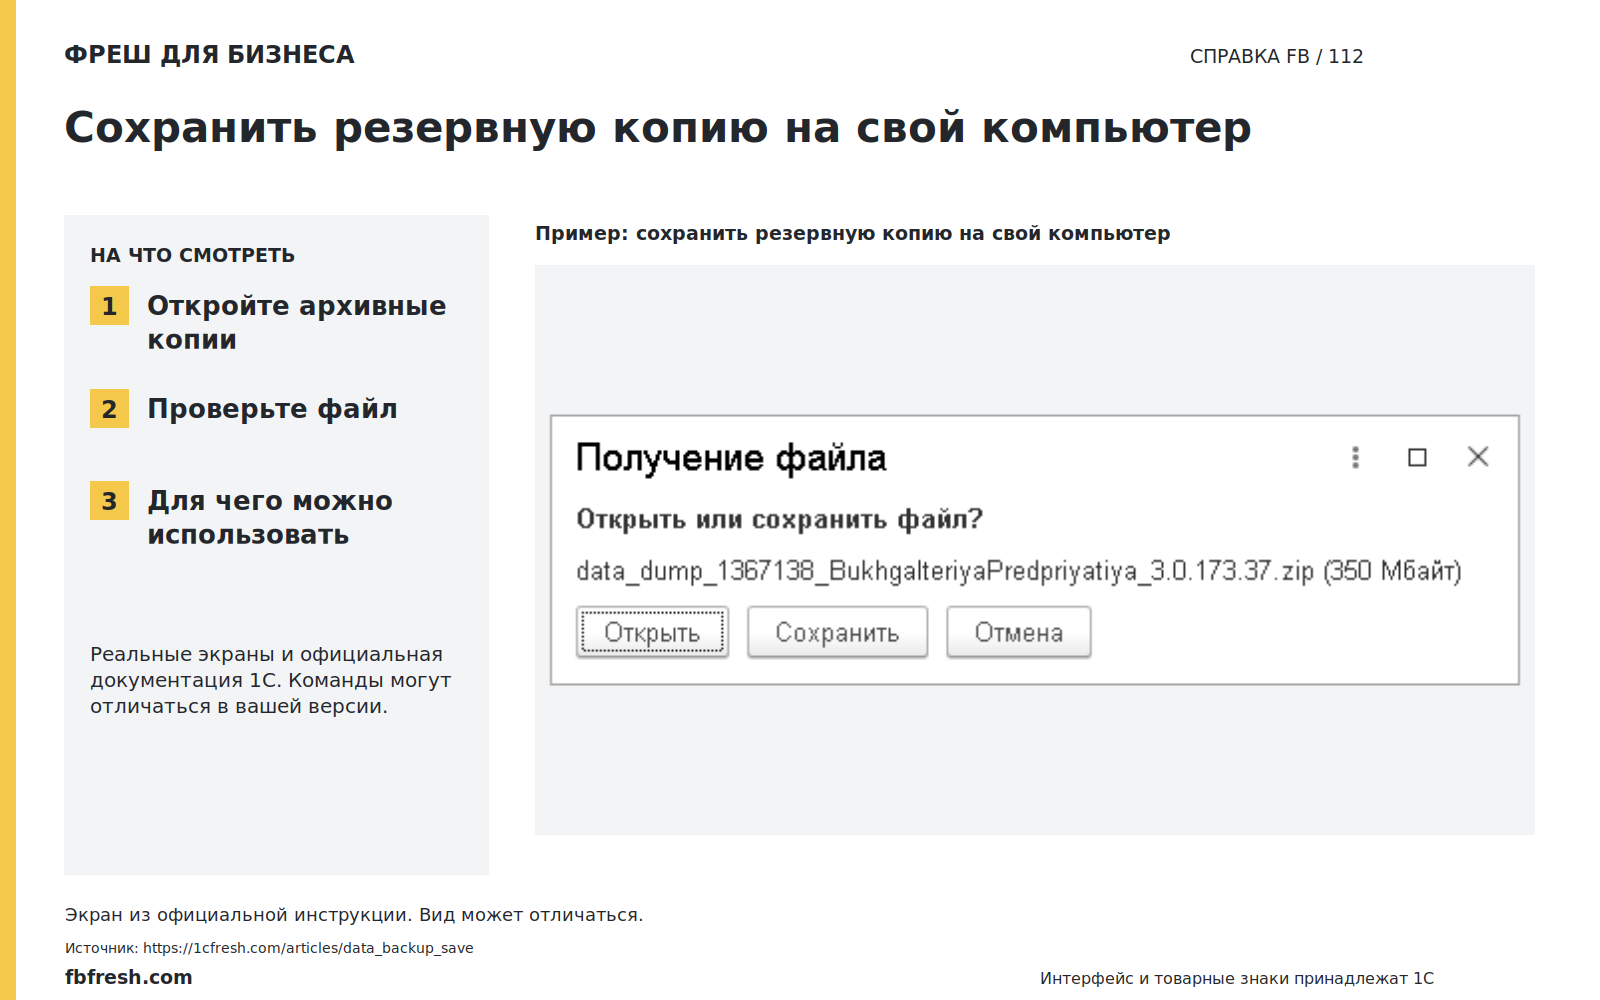Click the Открыть button
1600x1000 pixels.
652,632
